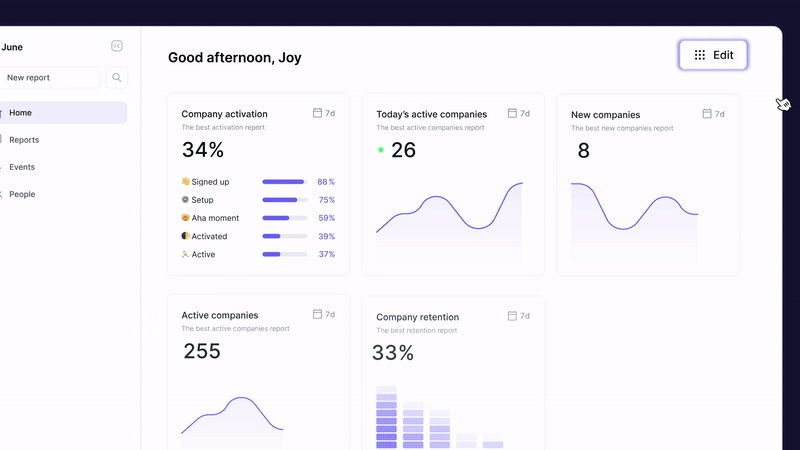Screen dimensions: 800x450
Task: Open the Company activation card title
Action: coord(224,114)
